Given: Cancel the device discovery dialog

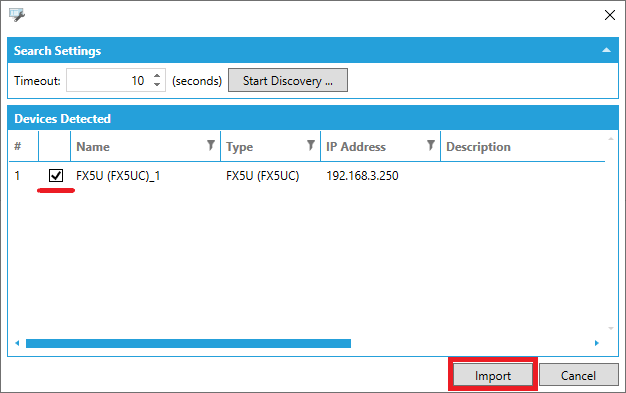Looking at the screenshot, I should coord(578,375).
